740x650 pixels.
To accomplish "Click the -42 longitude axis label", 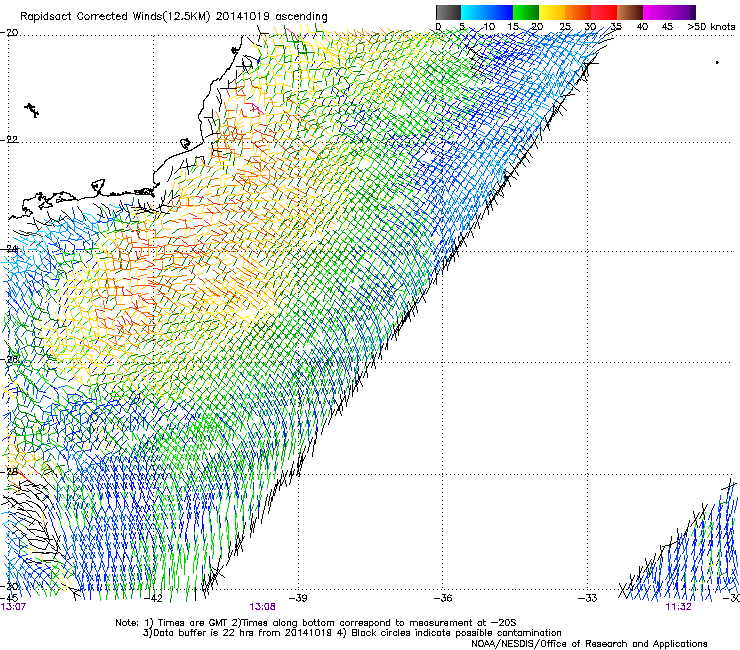I will pos(153,598).
